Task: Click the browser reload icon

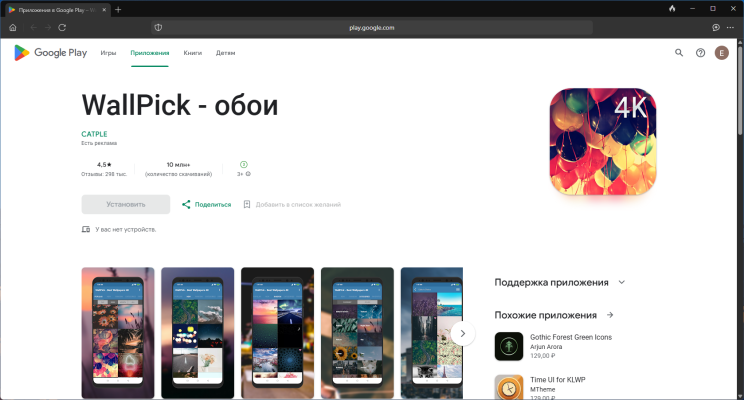Action: tap(61, 27)
